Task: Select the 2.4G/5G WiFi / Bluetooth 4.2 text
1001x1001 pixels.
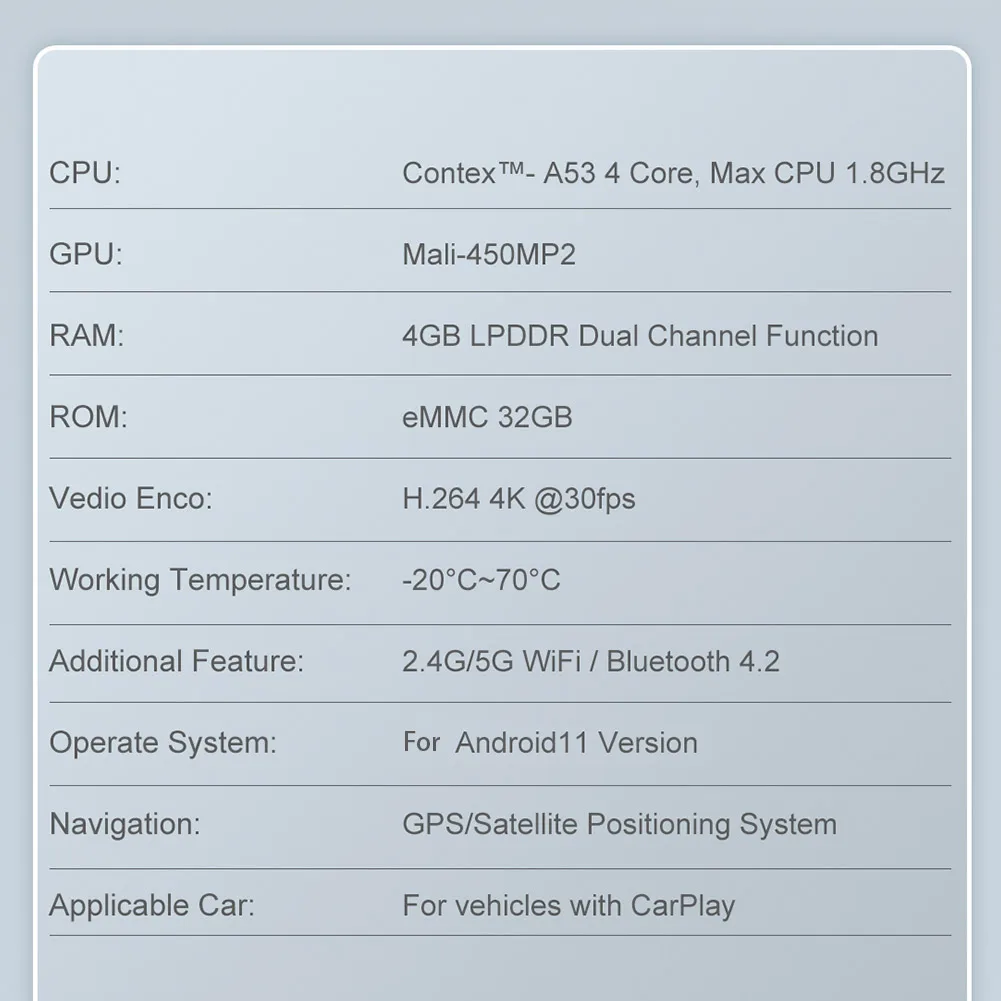Action: (590, 661)
